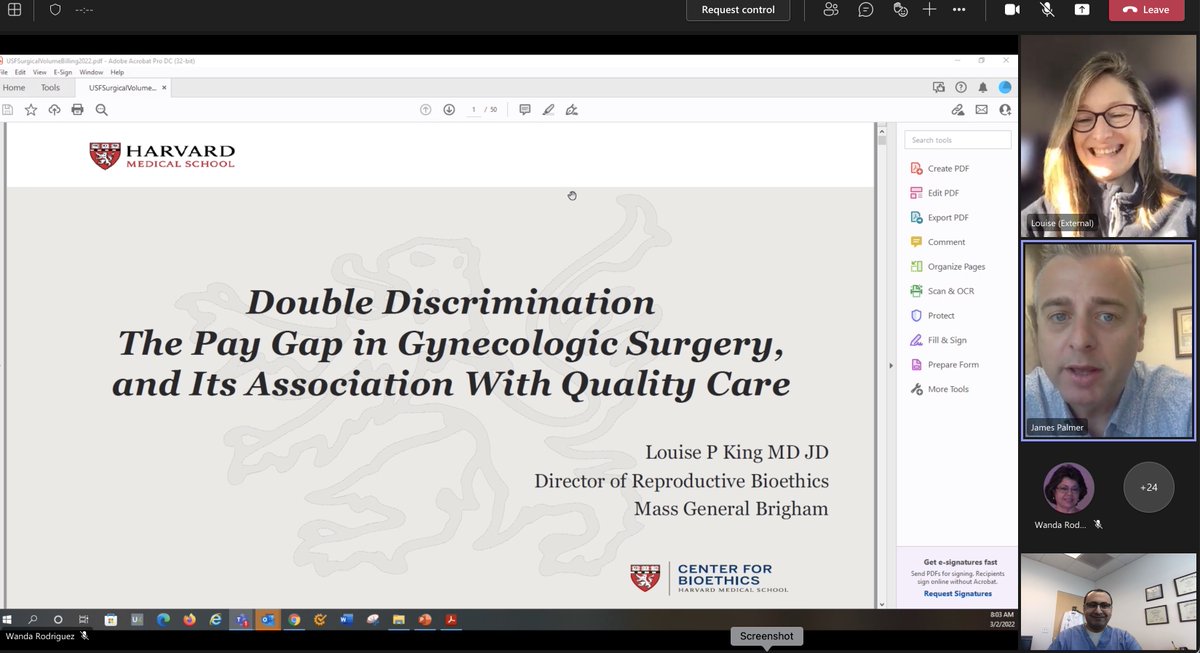
Task: Click the Acrobat send by email icon
Action: point(981,110)
